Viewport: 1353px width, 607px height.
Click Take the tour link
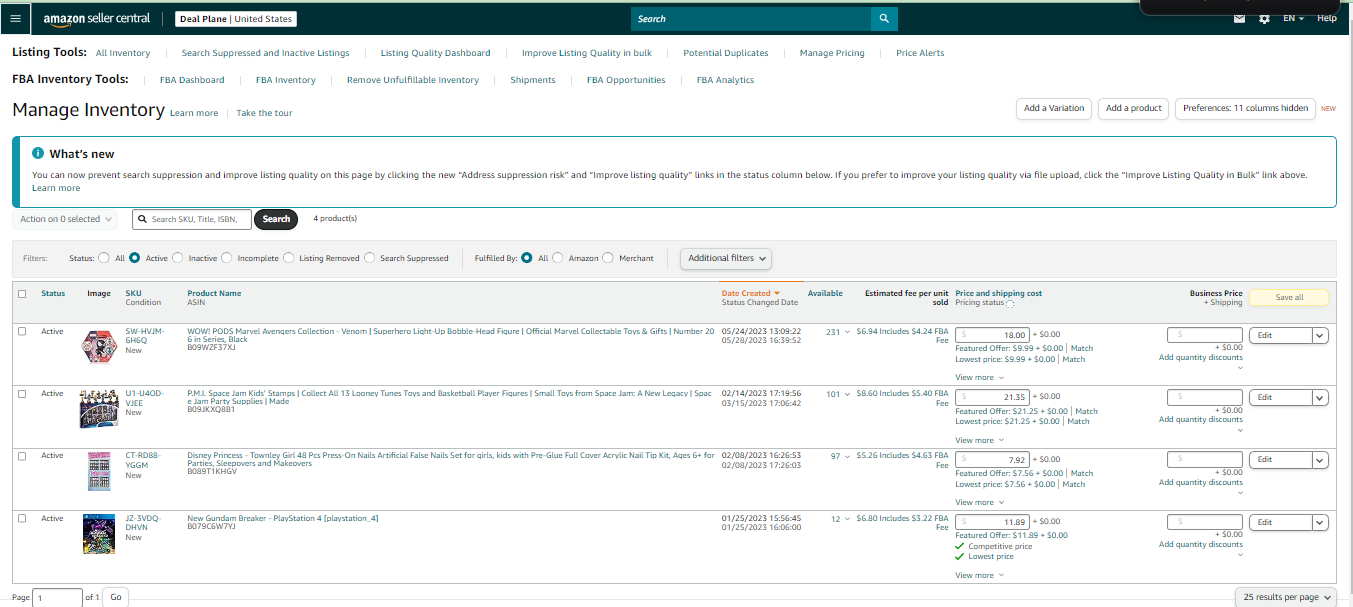(265, 113)
